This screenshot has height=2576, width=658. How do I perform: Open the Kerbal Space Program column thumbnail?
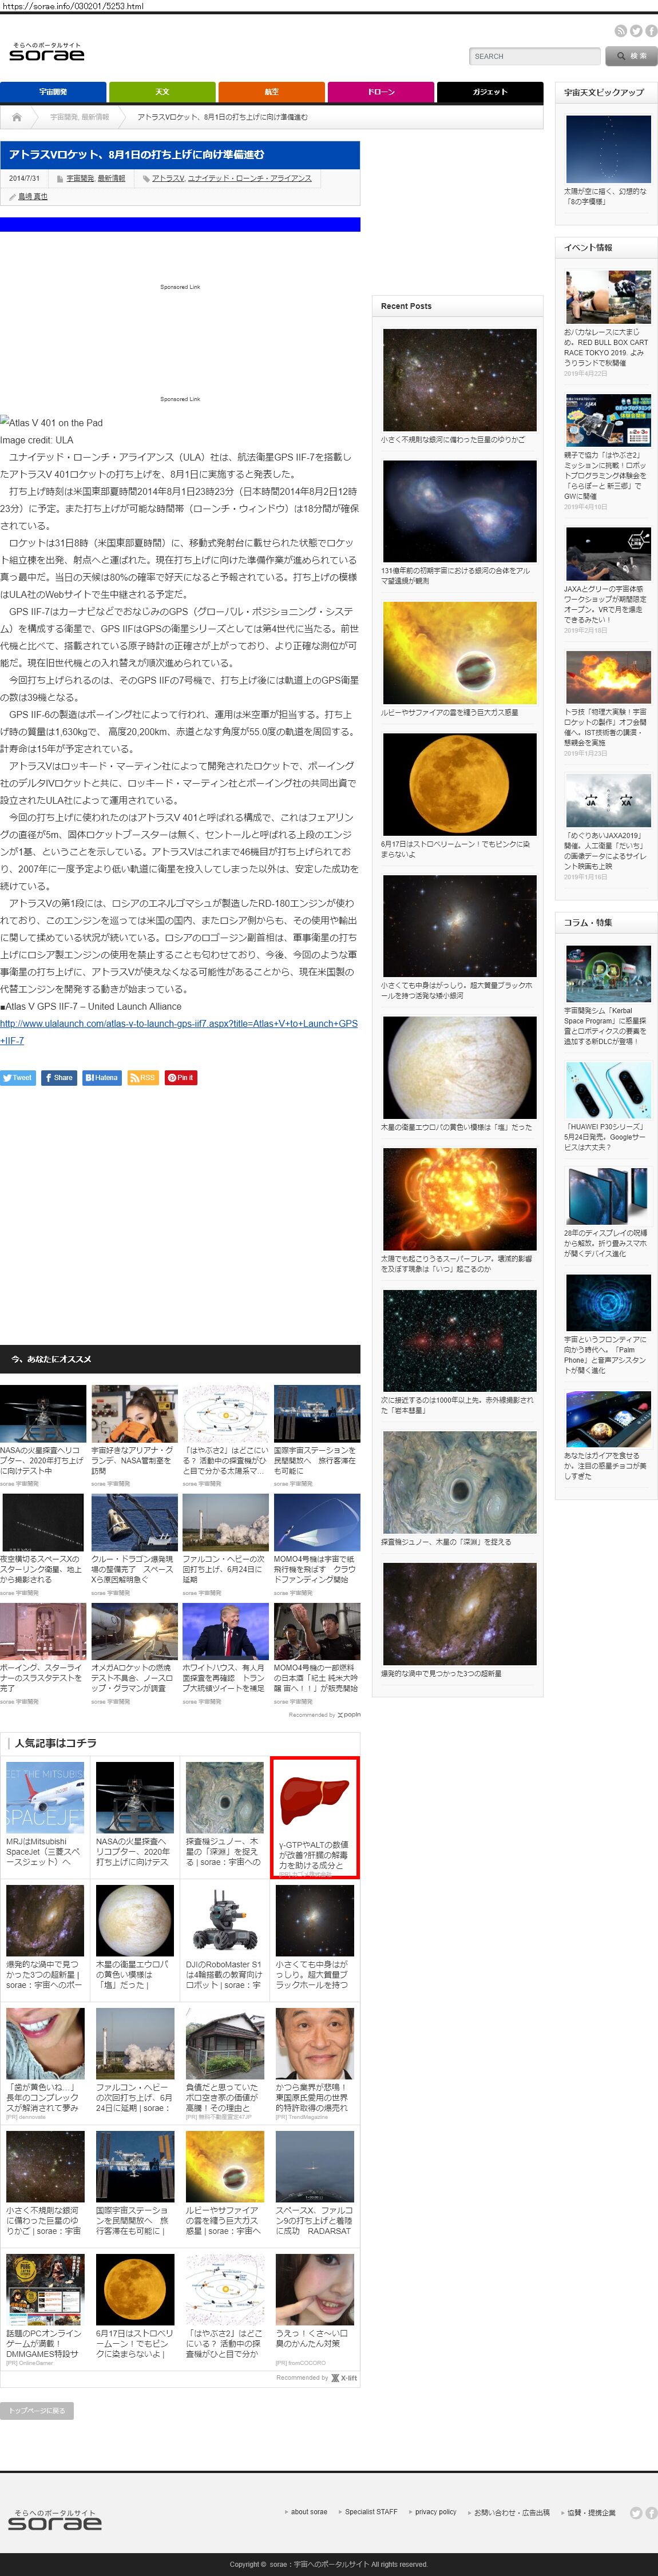tap(607, 973)
